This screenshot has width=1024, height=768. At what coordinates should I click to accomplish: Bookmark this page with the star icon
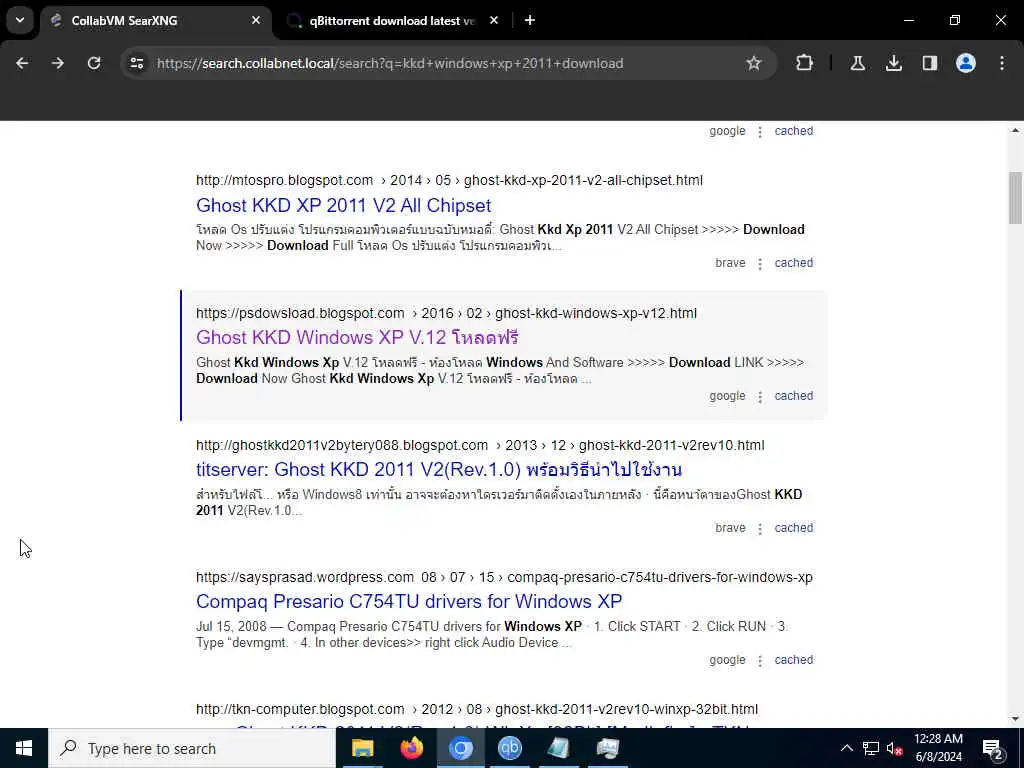pos(754,63)
